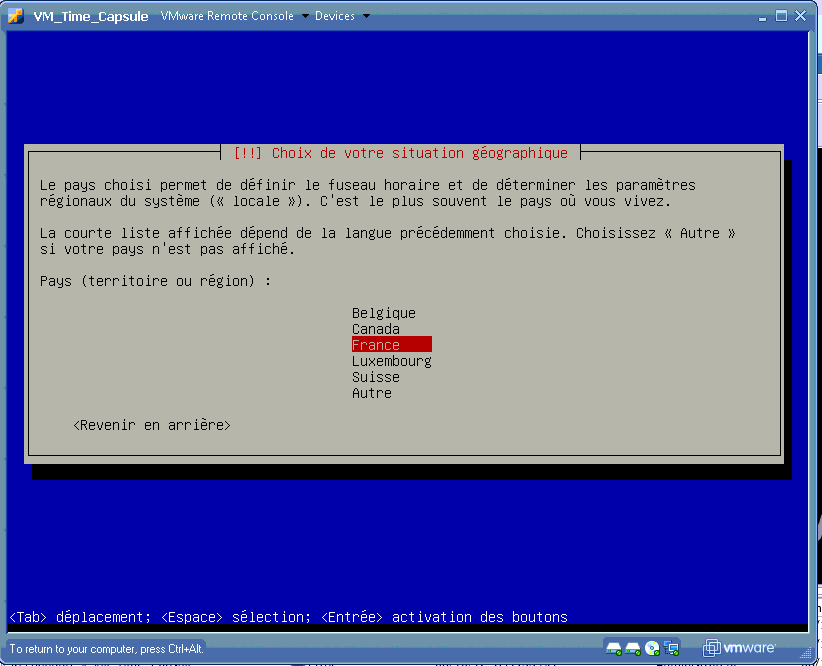The width and height of the screenshot is (822, 666).
Task: Choose the highlighted France entry
Action: pos(392,345)
